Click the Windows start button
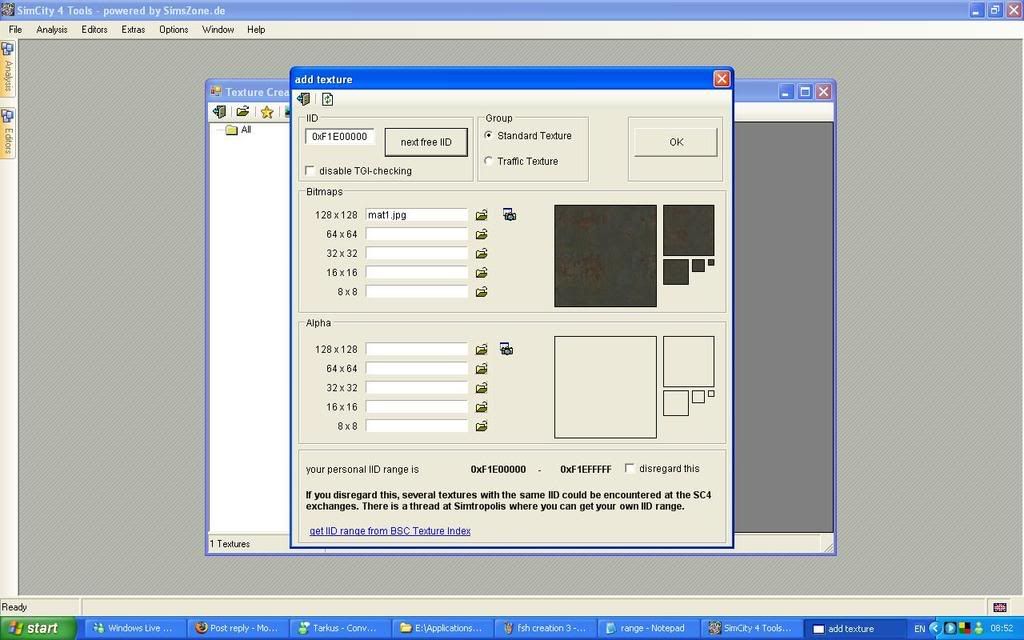Image resolution: width=1024 pixels, height=640 pixels. [x=38, y=628]
